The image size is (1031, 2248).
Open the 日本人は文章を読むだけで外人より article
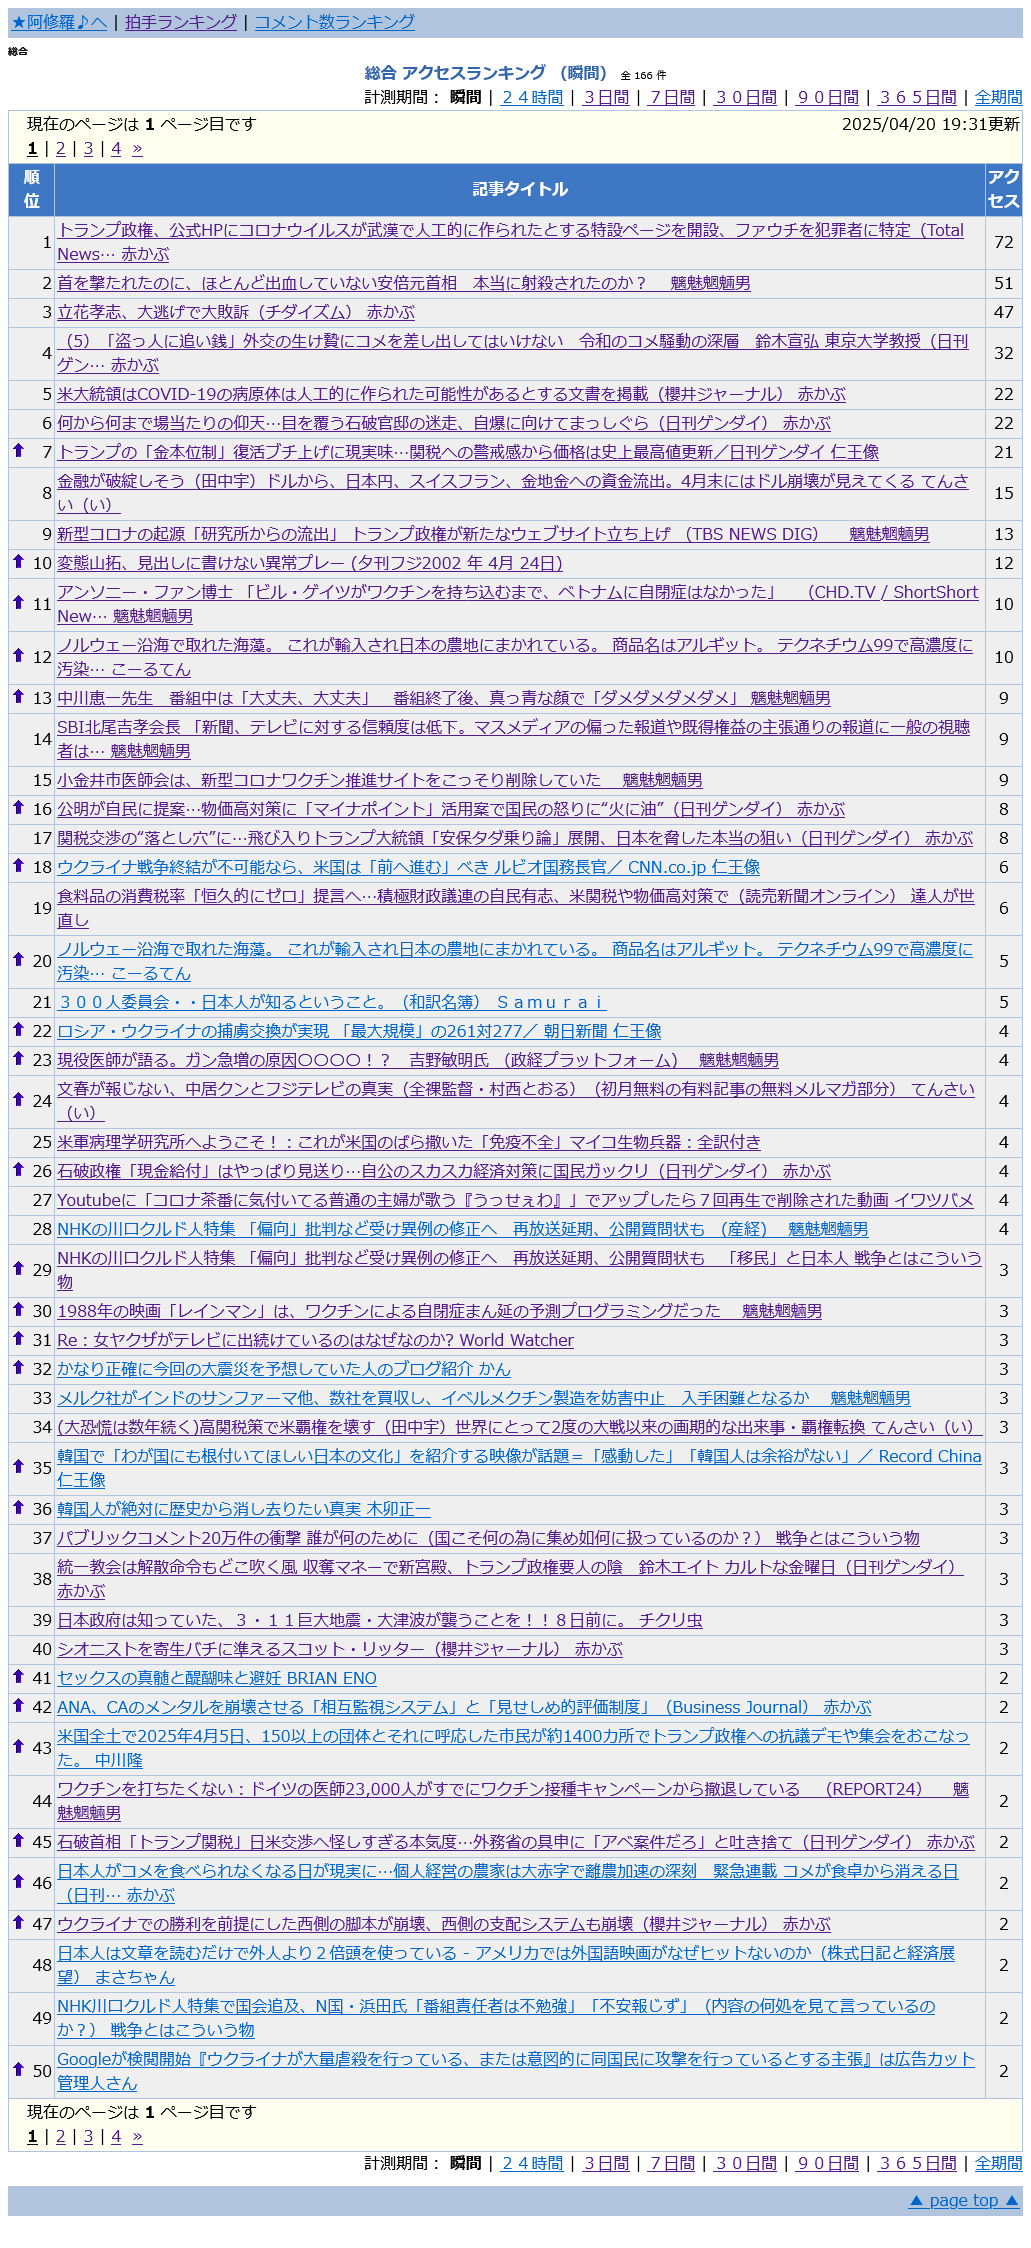[x=506, y=1965]
